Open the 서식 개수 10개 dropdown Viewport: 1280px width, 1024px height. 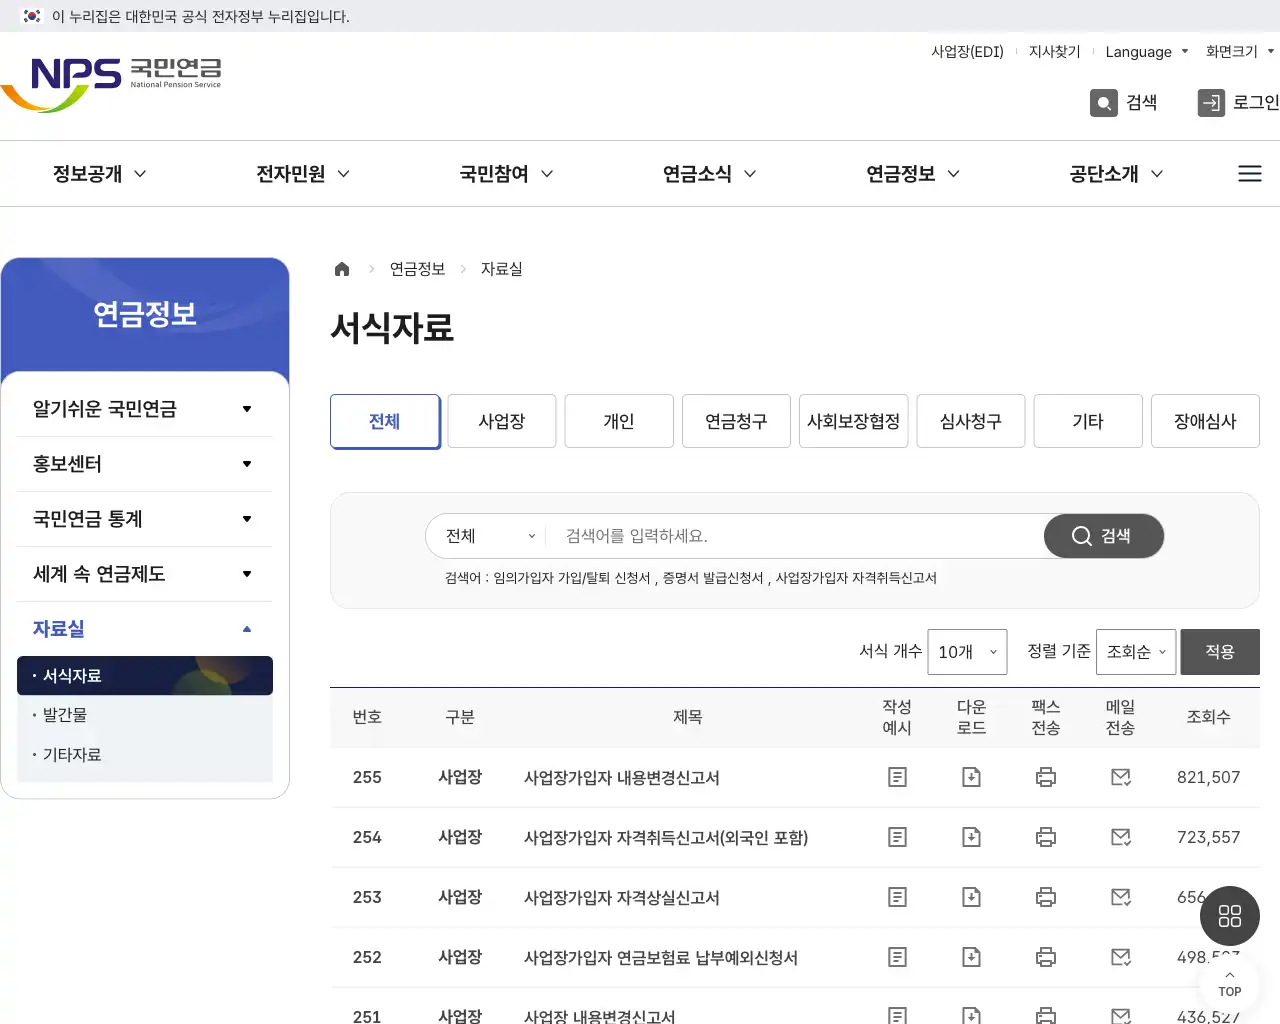967,652
